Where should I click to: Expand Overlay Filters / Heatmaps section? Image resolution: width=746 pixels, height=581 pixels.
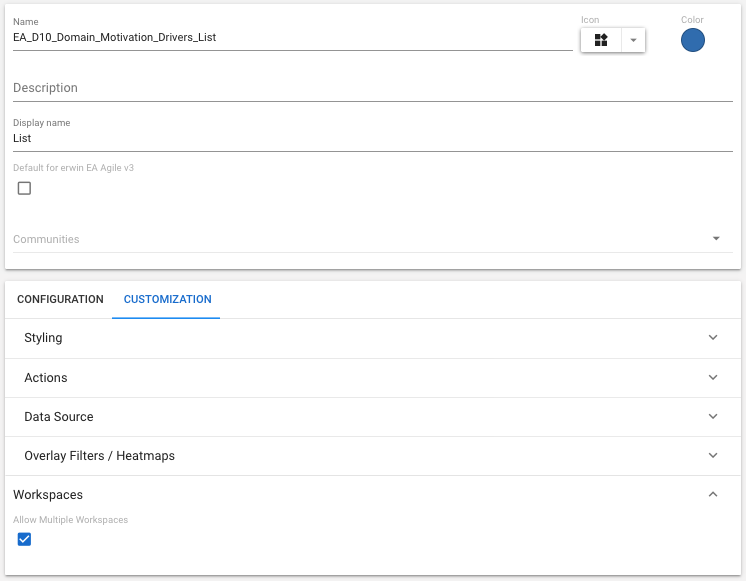[x=100, y=456]
